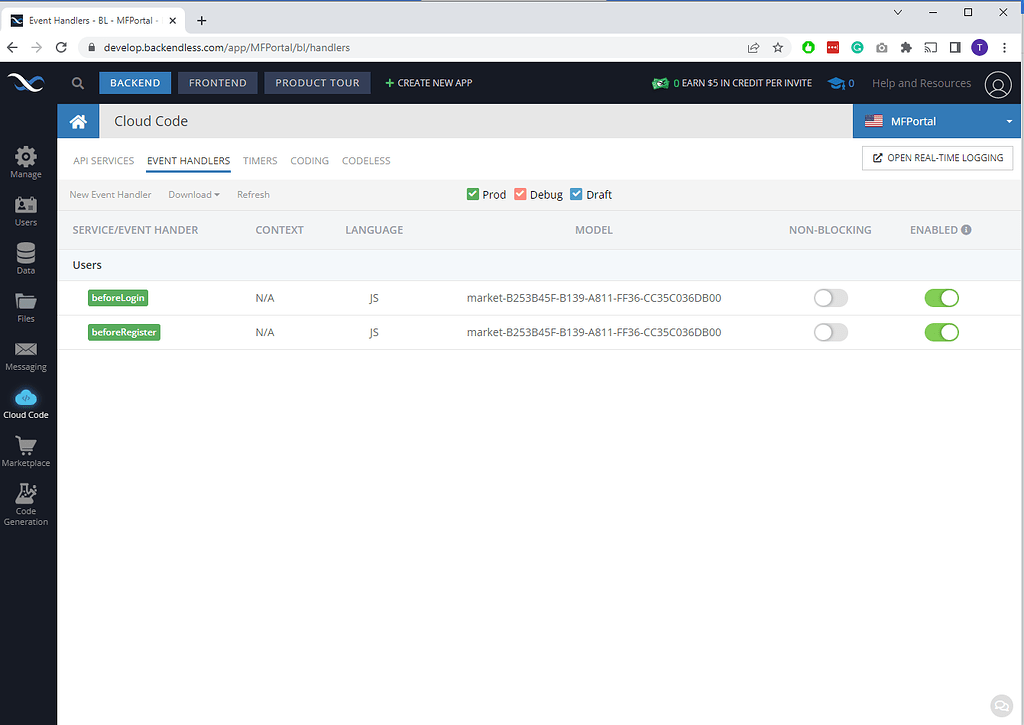This screenshot has width=1024, height=725.
Task: Open the Messaging panel from sidebar
Action: click(26, 352)
